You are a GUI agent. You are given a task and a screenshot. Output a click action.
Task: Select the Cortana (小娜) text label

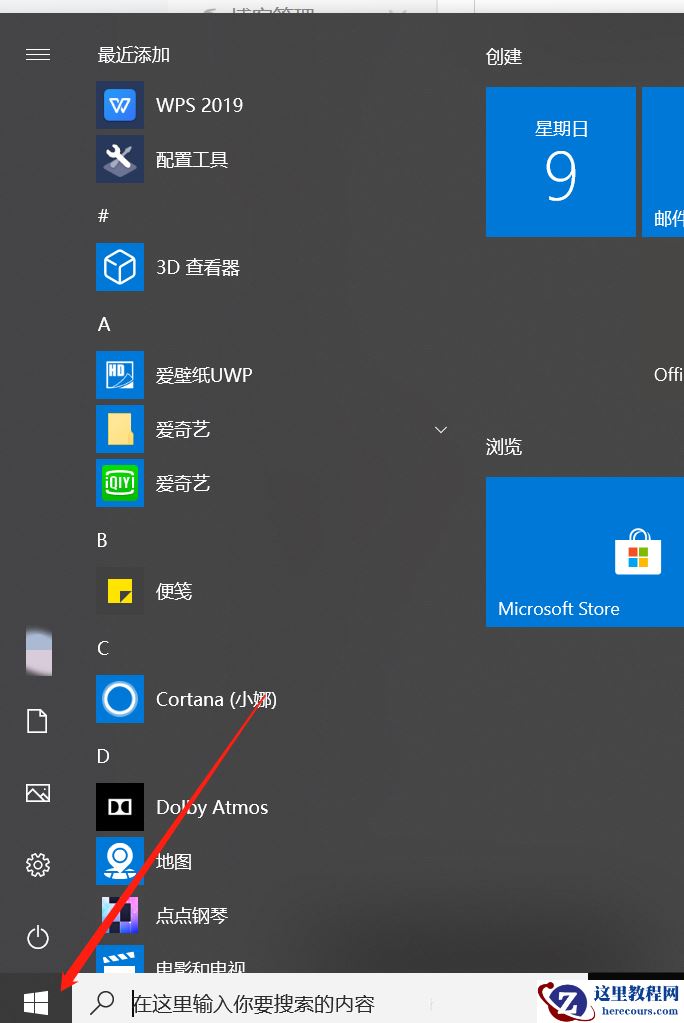(x=217, y=699)
